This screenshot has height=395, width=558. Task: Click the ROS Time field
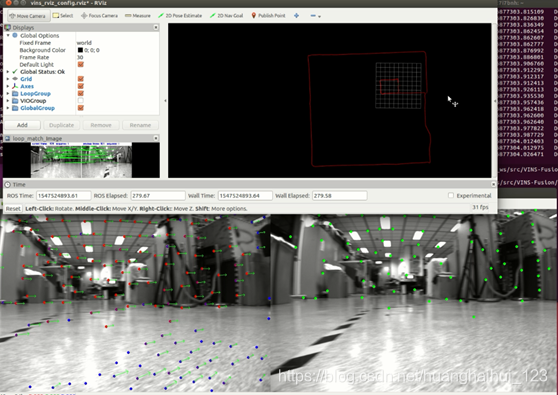[x=63, y=196]
